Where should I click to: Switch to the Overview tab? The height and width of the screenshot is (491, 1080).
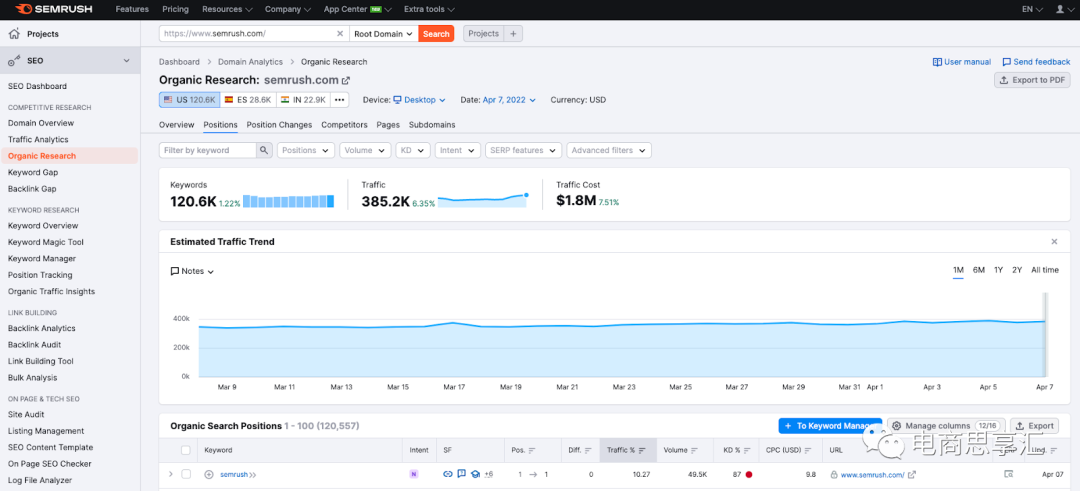click(x=176, y=125)
